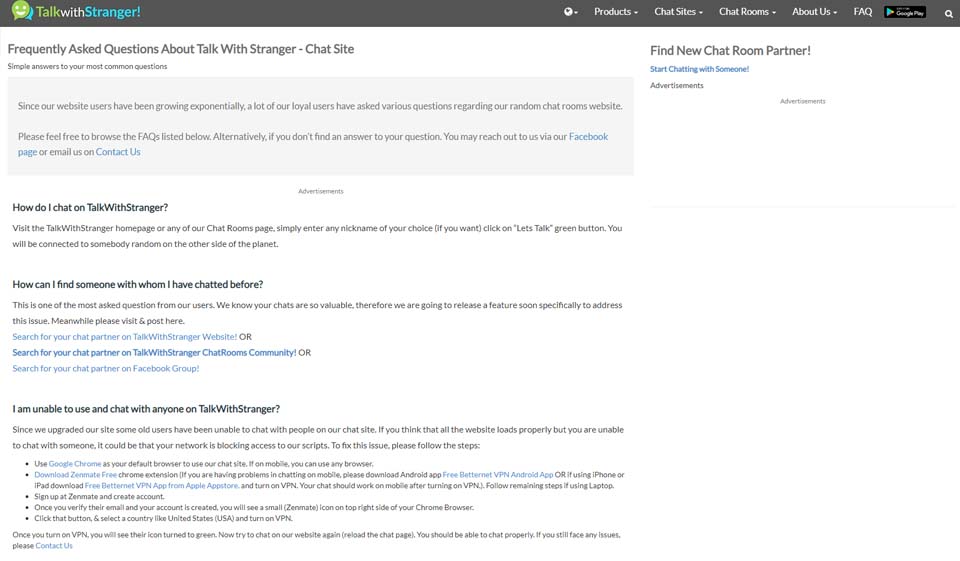Click Start Chatting with Someone link

699,69
